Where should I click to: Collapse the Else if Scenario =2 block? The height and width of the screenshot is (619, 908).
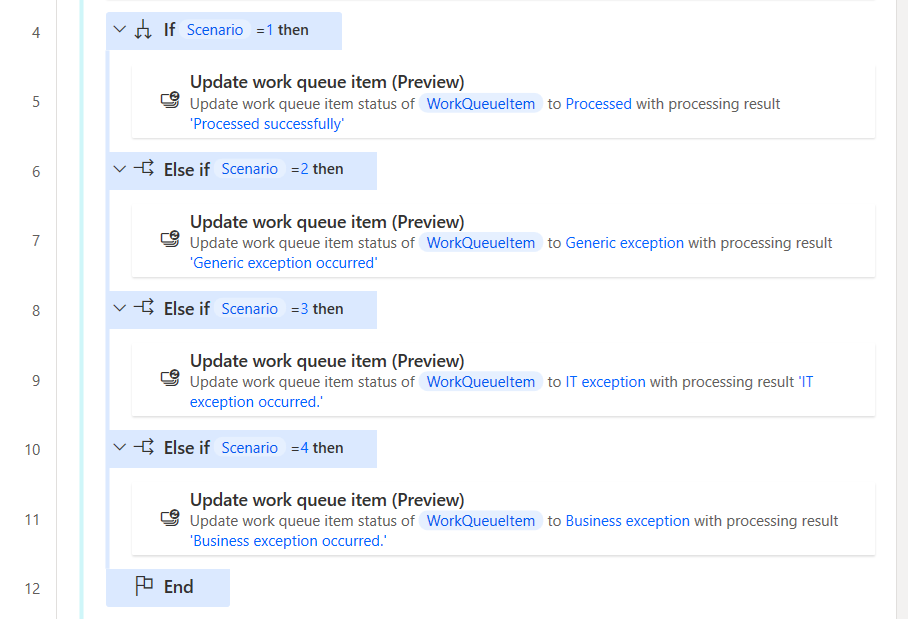pyautogui.click(x=120, y=169)
